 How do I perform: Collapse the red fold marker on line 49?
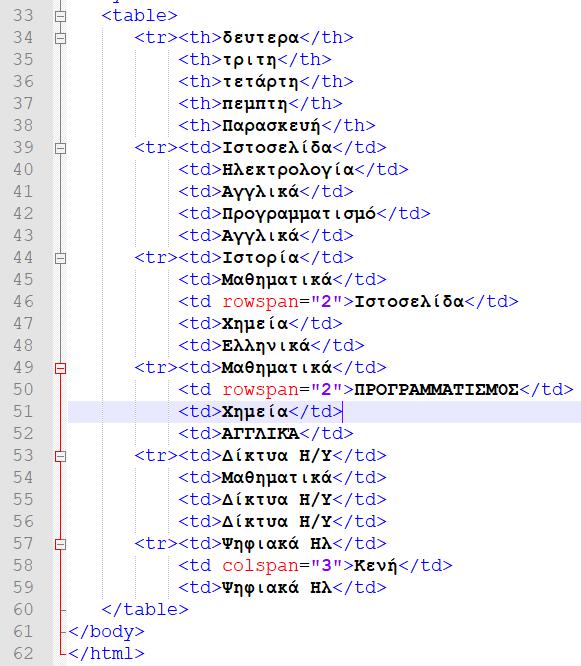(x=61, y=368)
